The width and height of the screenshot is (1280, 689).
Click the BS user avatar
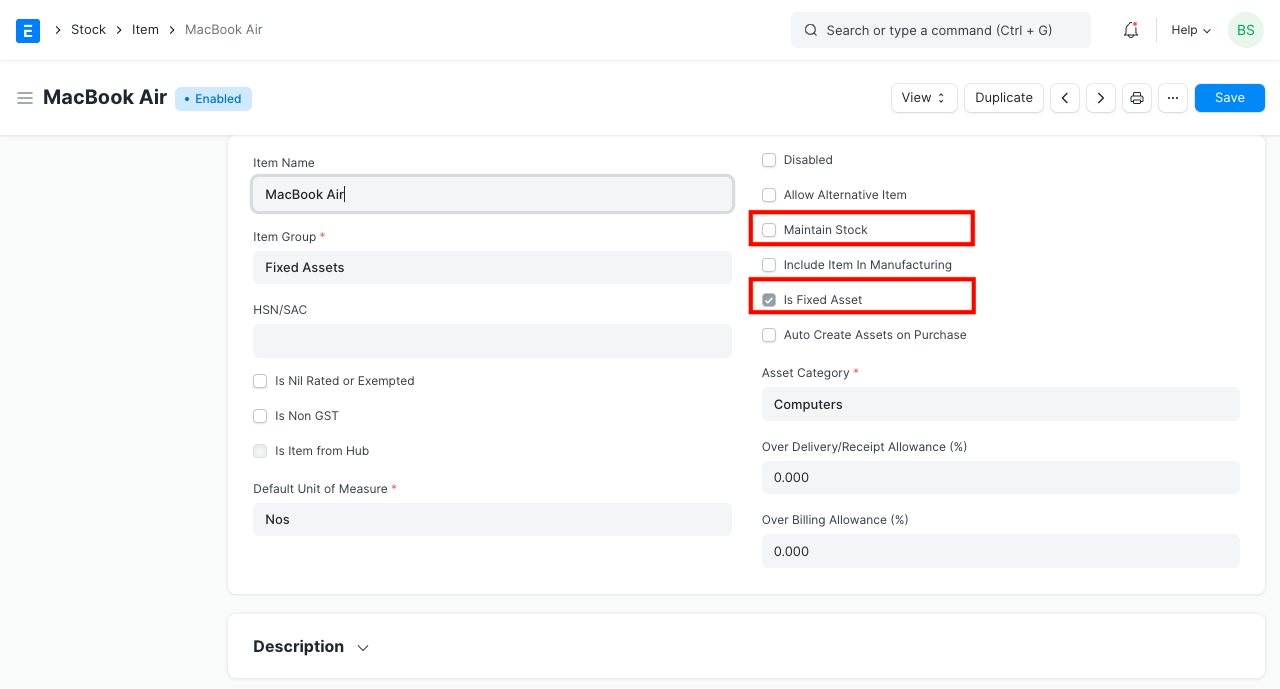1245,30
